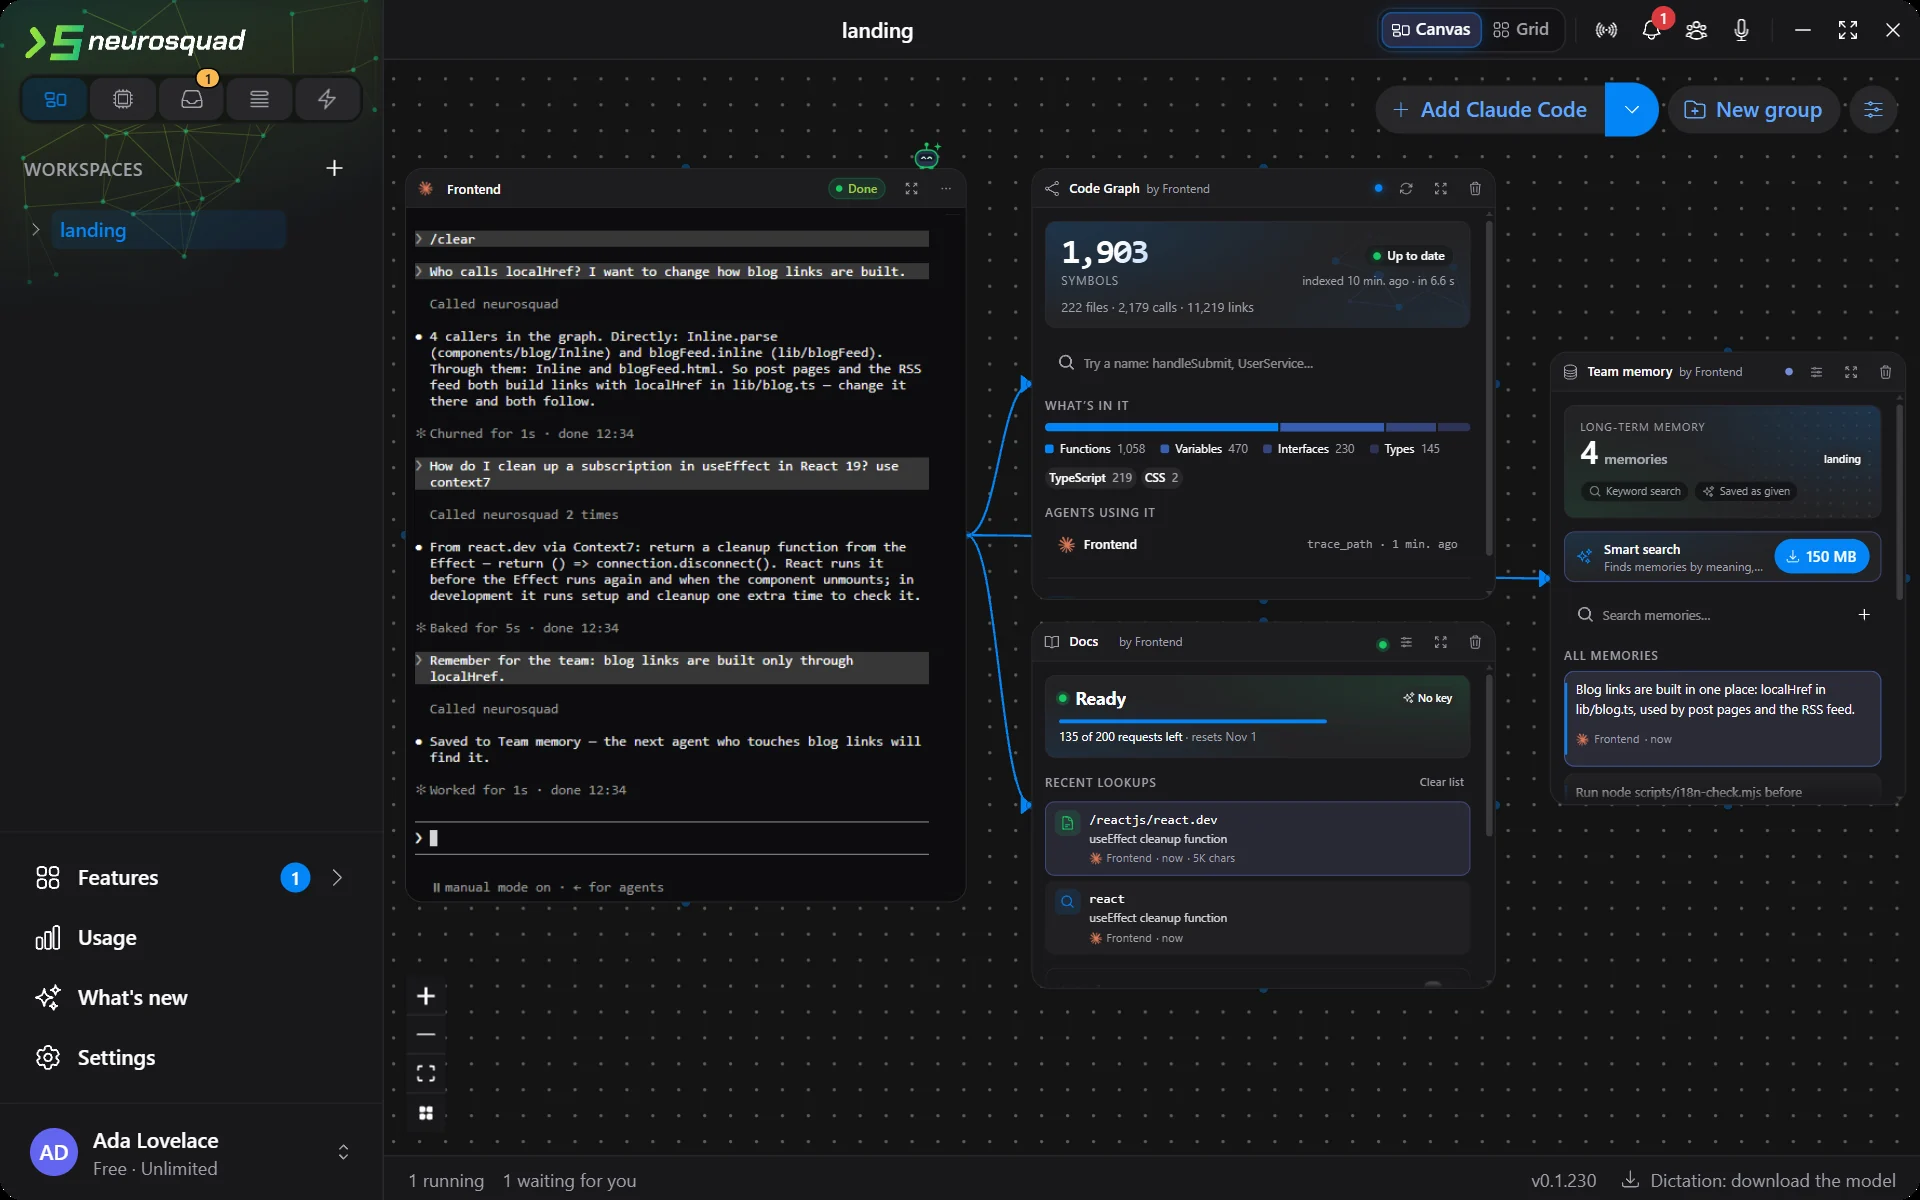Expand the Code Graph panel
The image size is (1920, 1200).
(1440, 189)
